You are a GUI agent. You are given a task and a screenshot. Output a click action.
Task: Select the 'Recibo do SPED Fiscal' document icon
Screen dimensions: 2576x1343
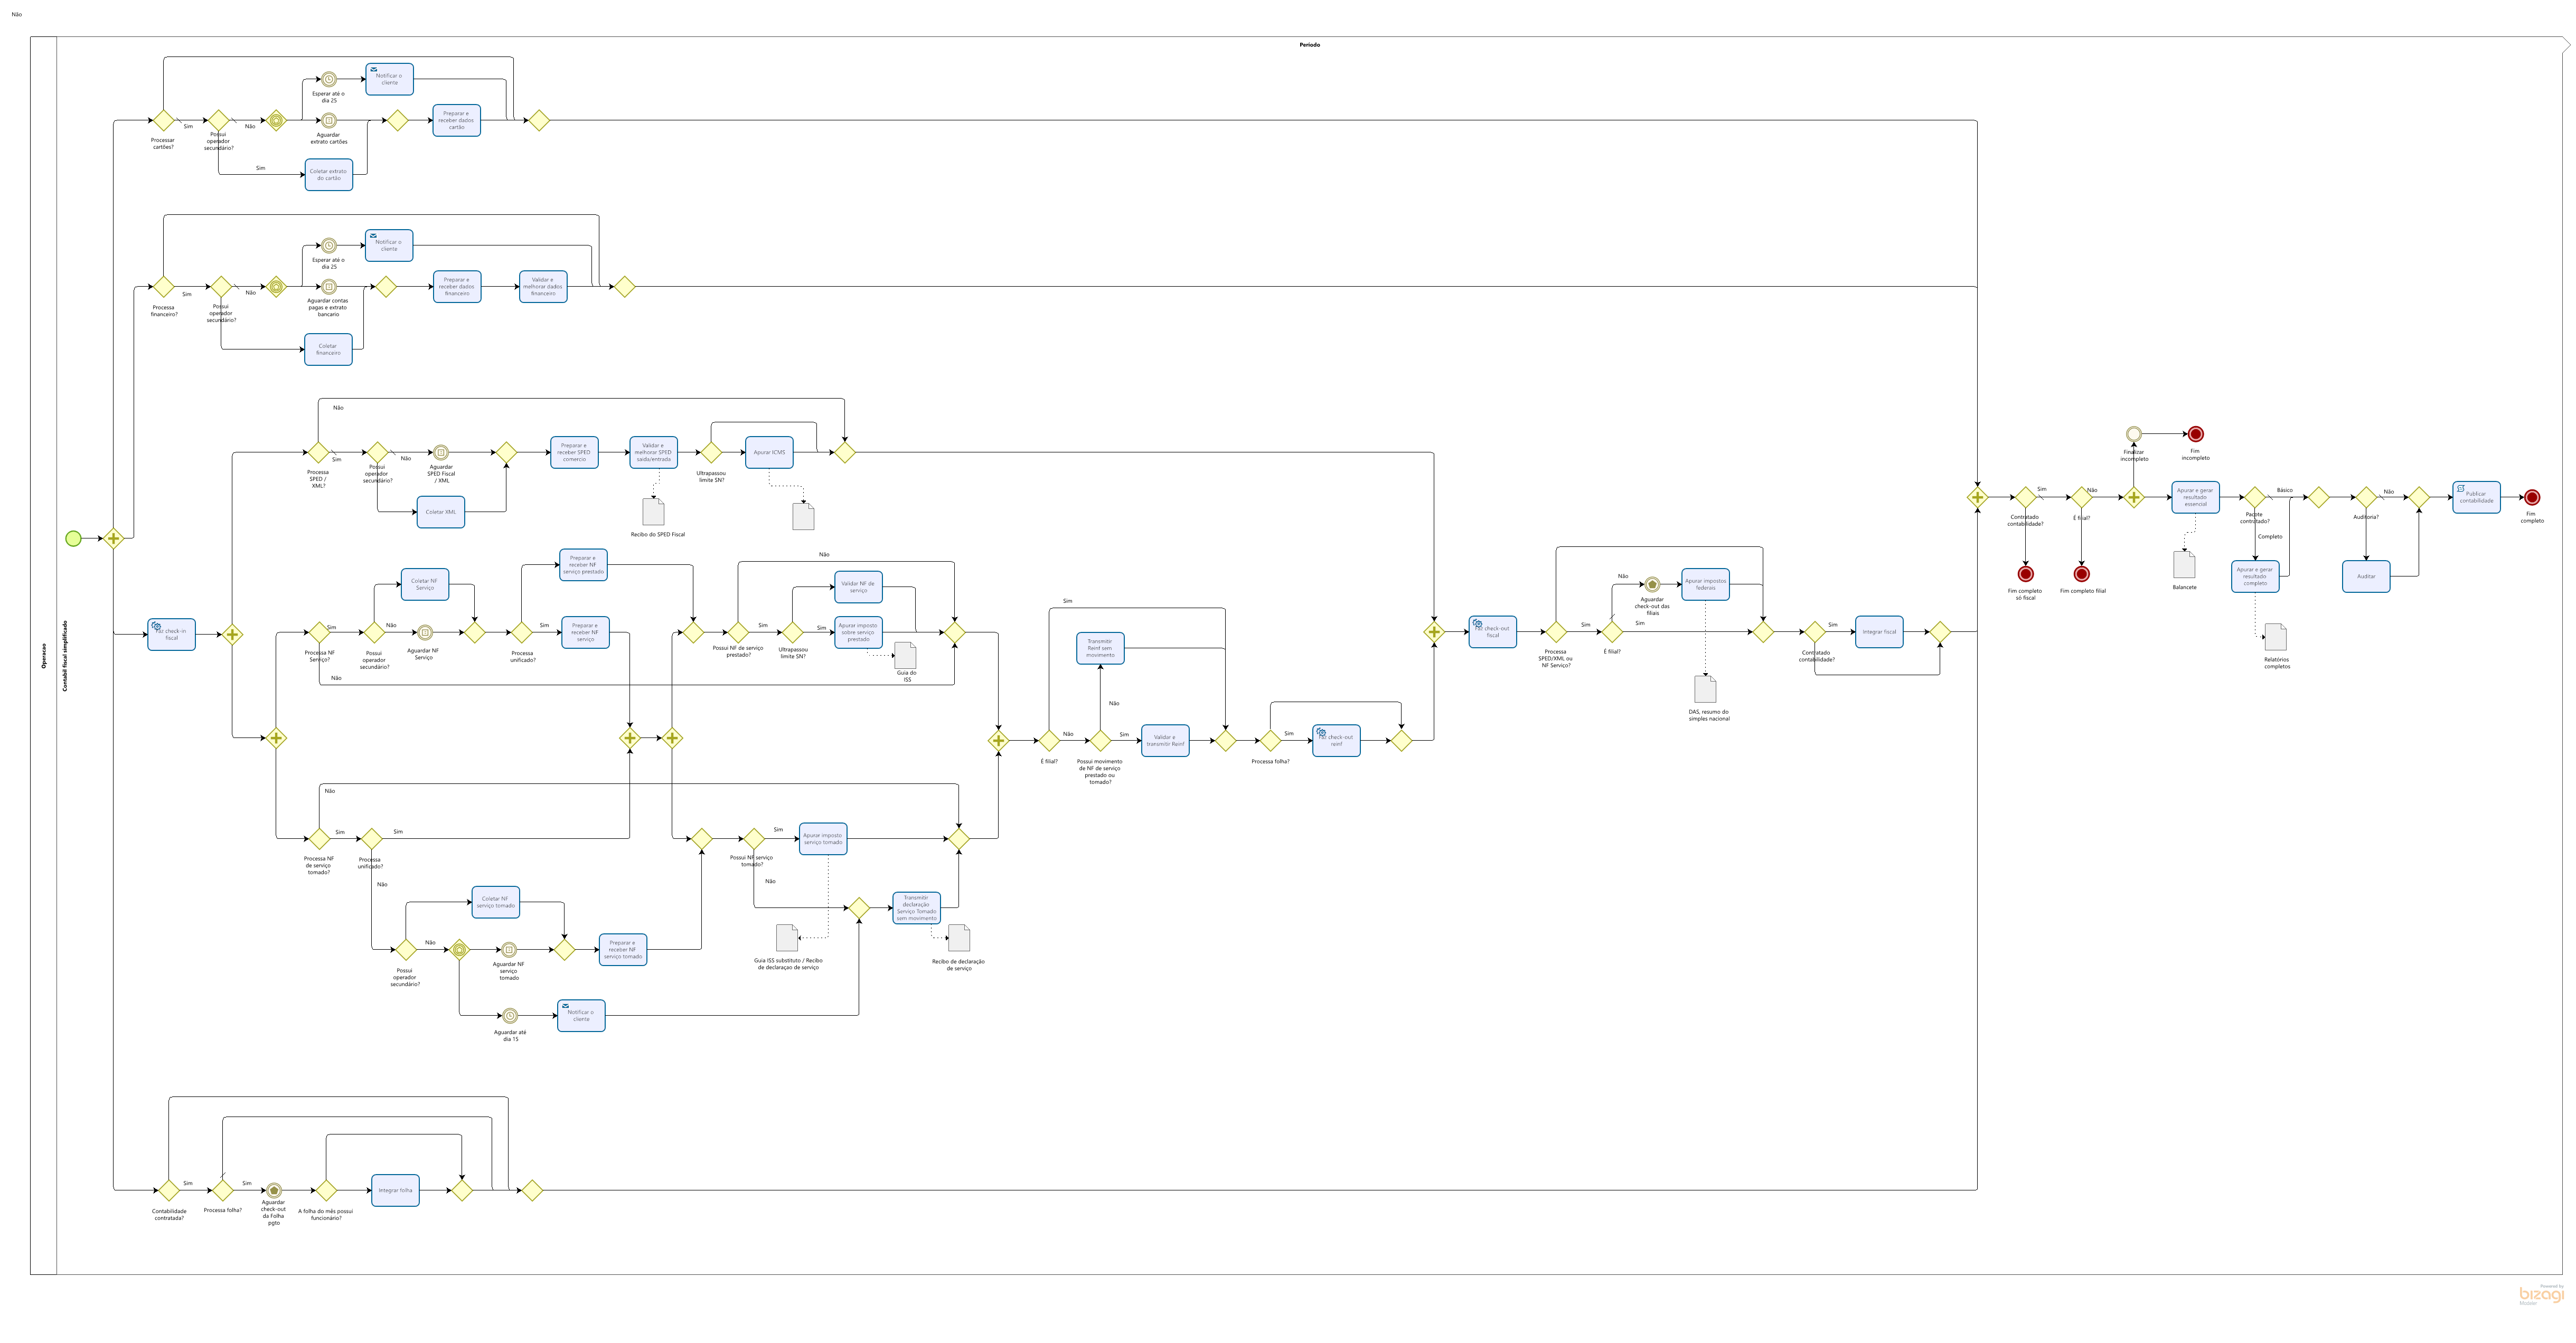(x=653, y=512)
